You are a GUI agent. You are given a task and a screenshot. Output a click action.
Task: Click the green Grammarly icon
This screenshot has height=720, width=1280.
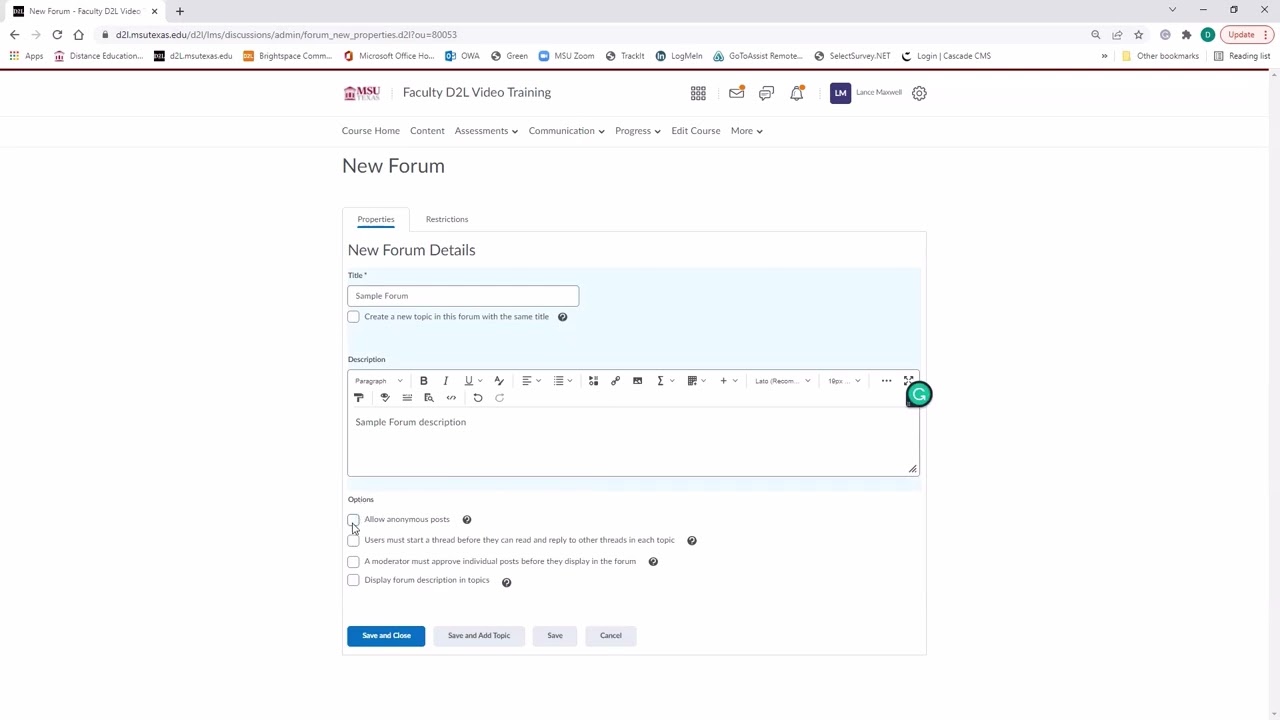point(919,395)
